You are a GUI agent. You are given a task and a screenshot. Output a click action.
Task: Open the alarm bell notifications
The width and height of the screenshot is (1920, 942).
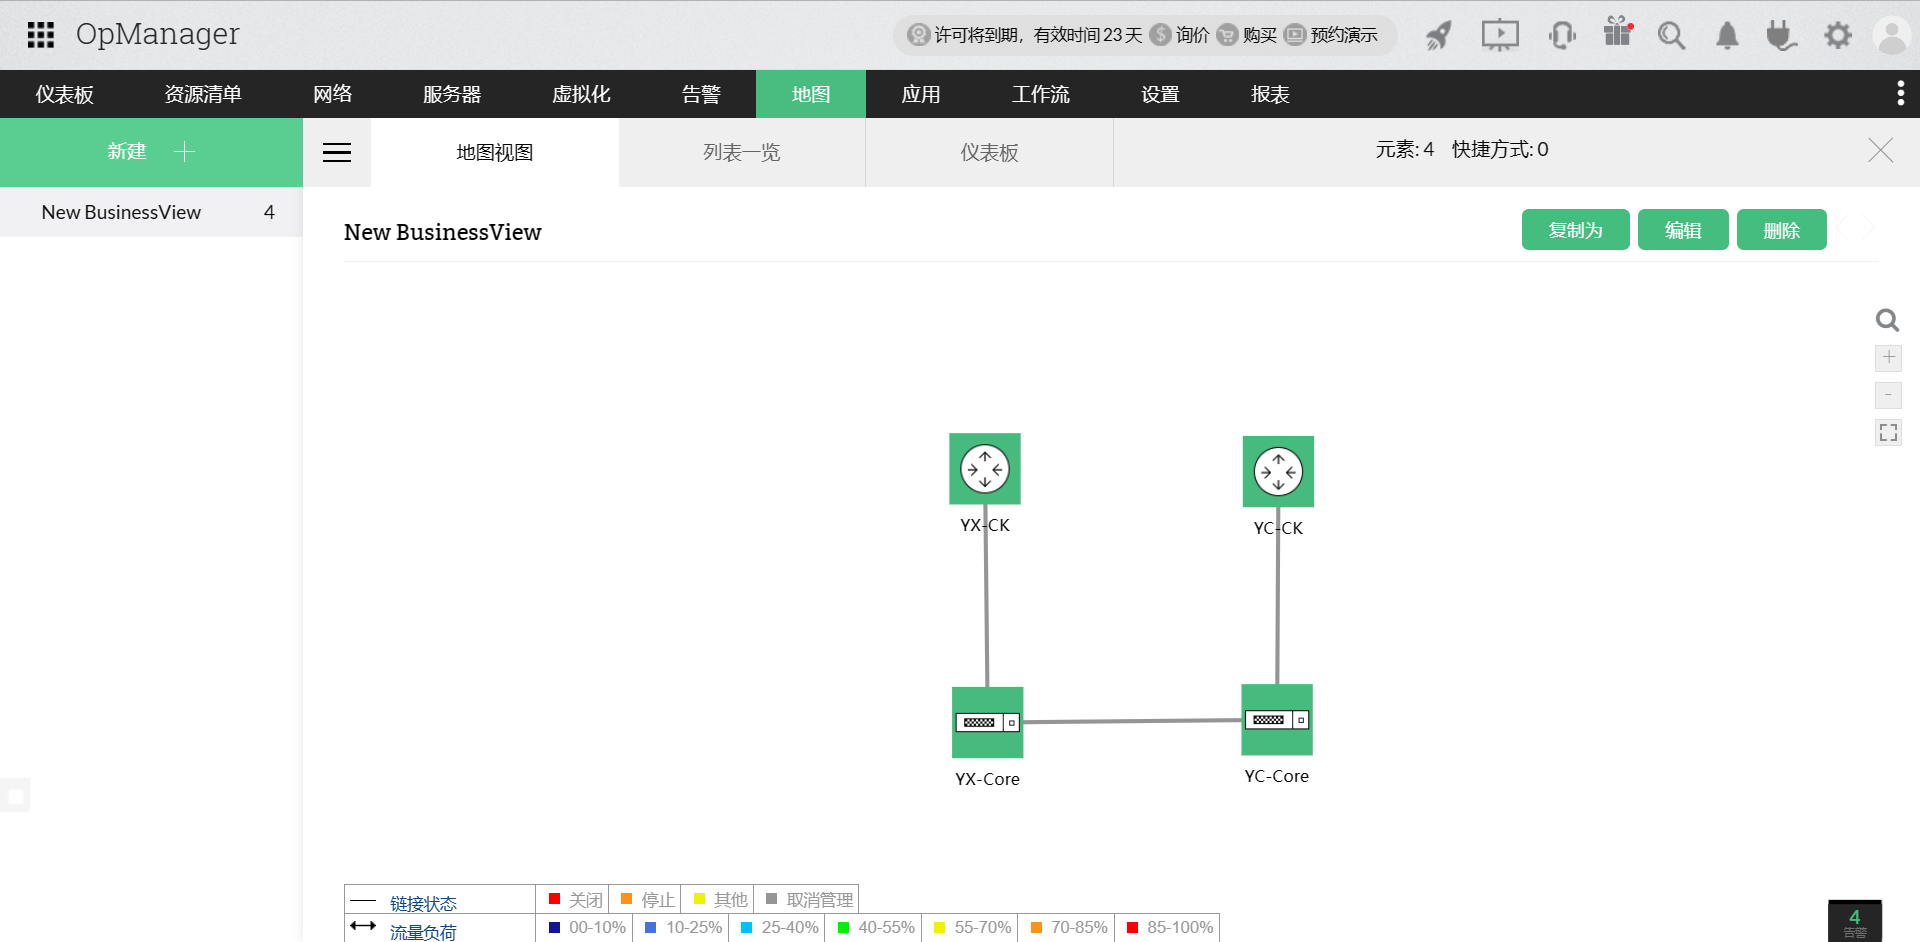click(1727, 36)
